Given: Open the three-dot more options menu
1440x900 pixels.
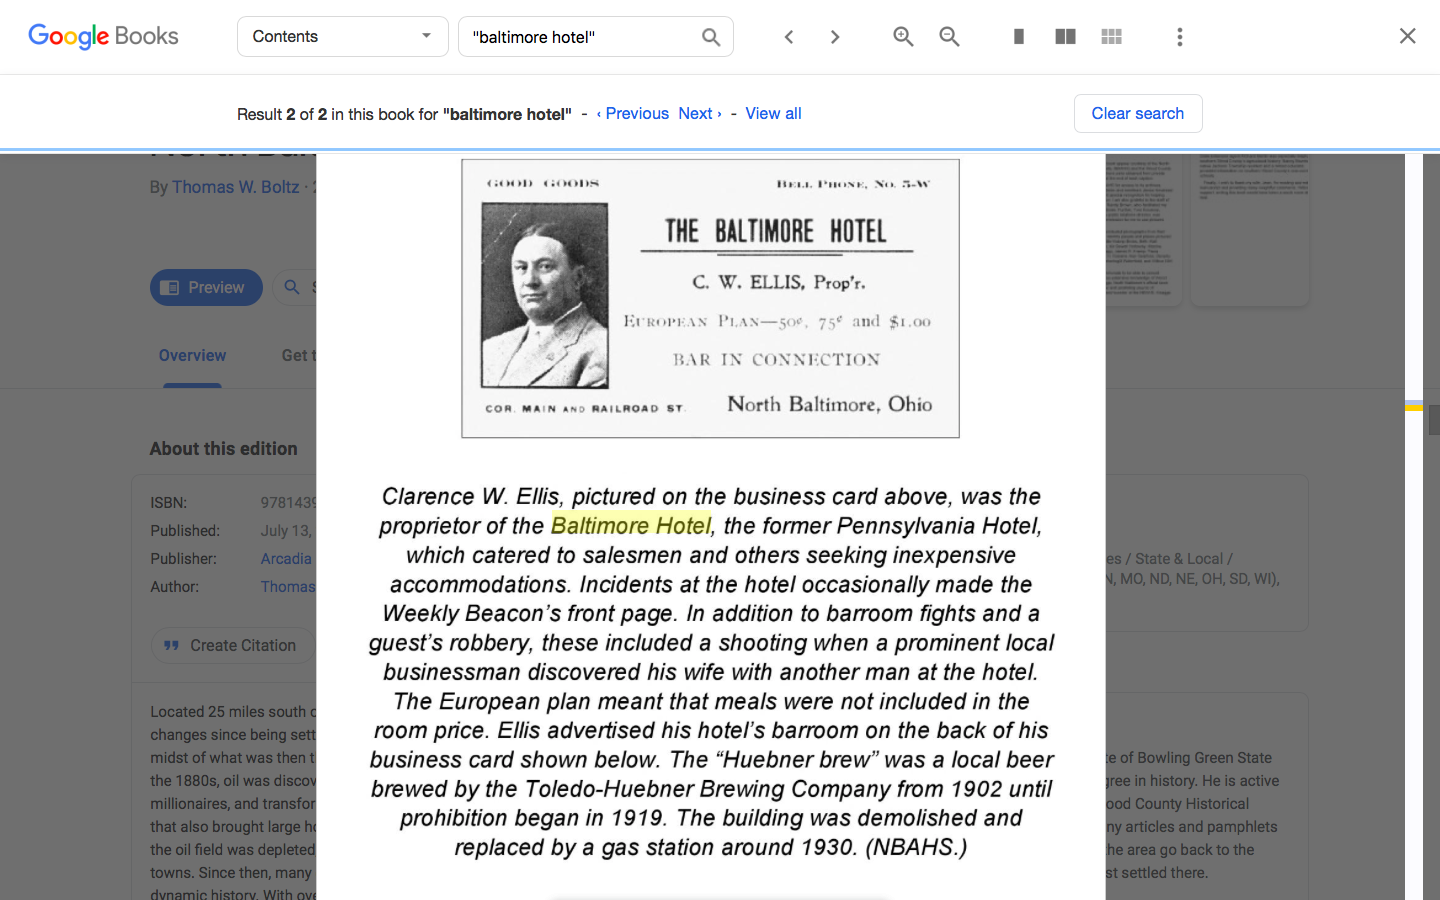Looking at the screenshot, I should (x=1180, y=37).
